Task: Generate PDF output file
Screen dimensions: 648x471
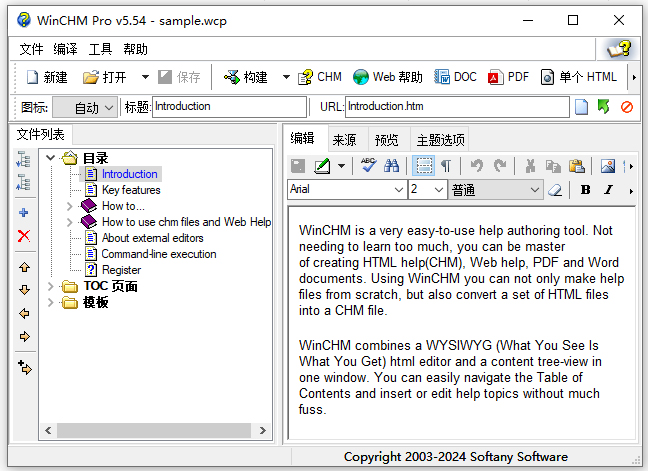Action: (x=508, y=77)
